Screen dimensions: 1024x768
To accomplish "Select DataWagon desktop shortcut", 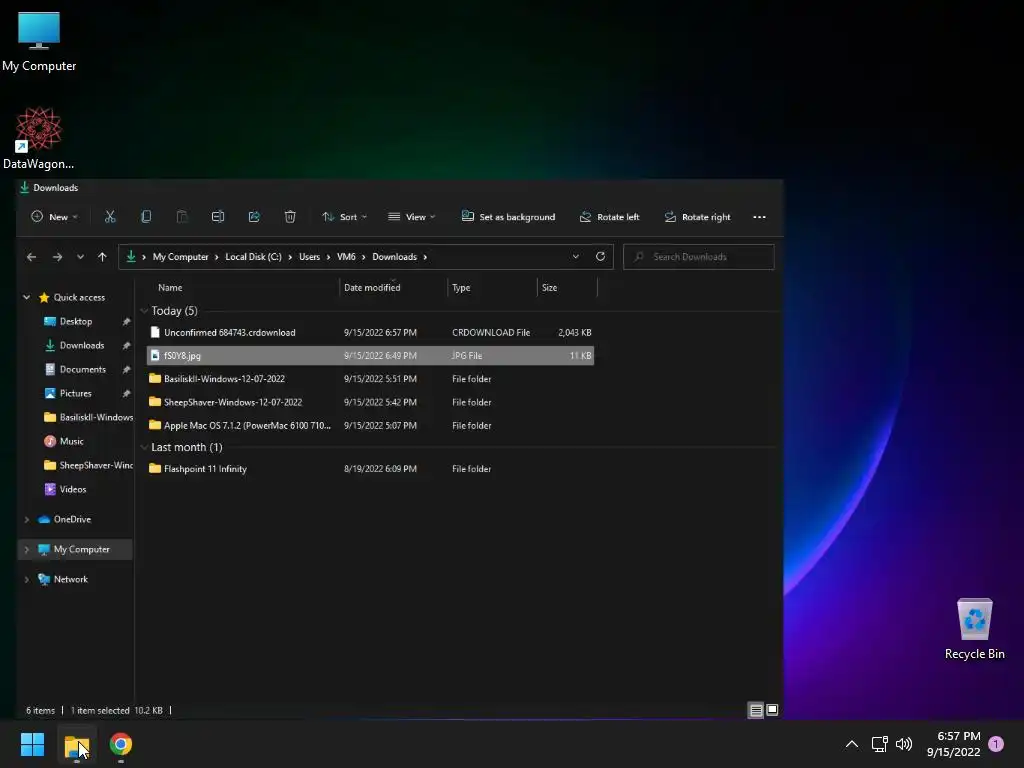I will pos(39,138).
